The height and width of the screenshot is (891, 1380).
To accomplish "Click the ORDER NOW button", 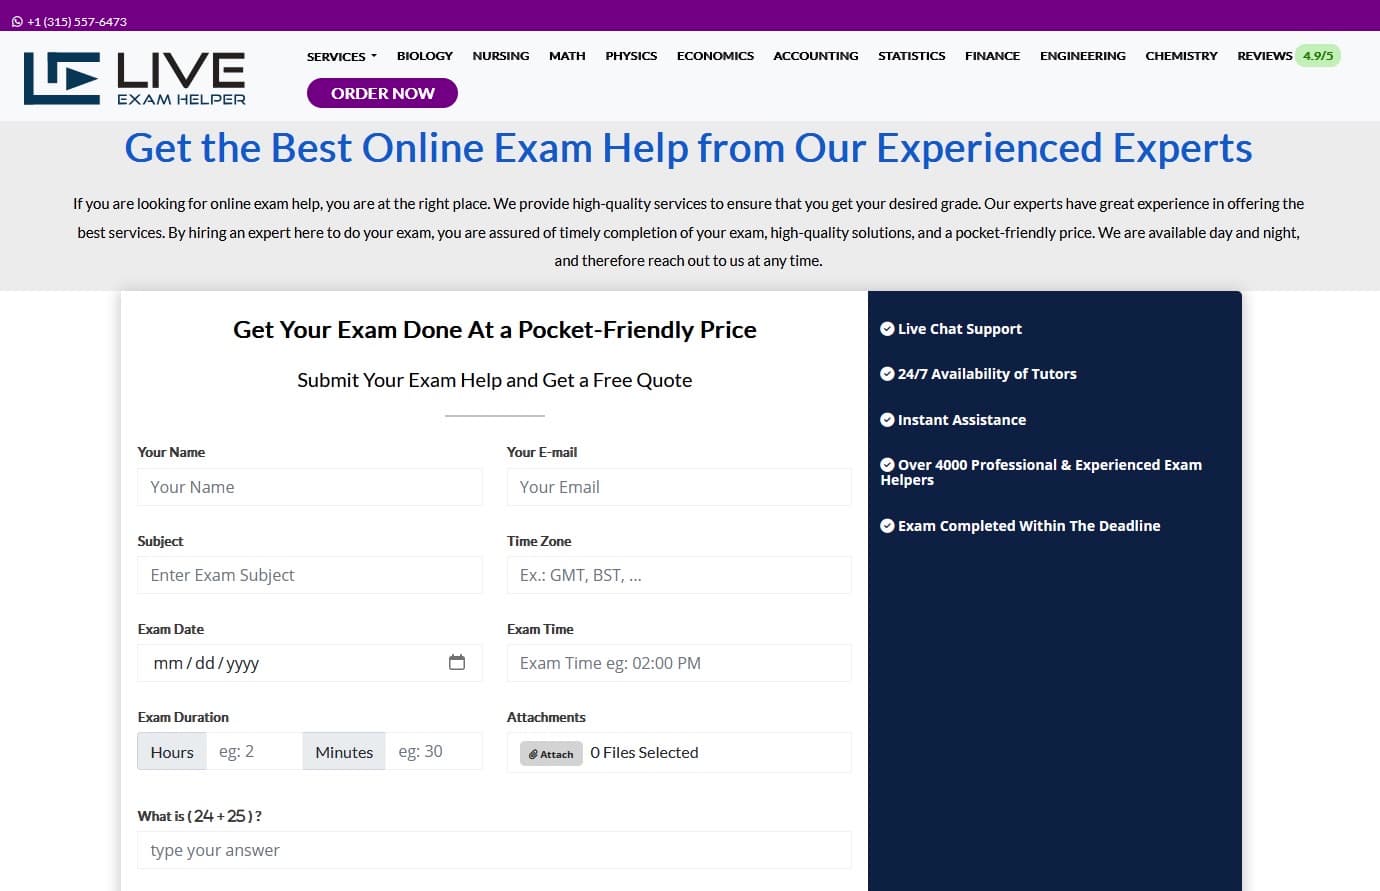I will (x=382, y=92).
